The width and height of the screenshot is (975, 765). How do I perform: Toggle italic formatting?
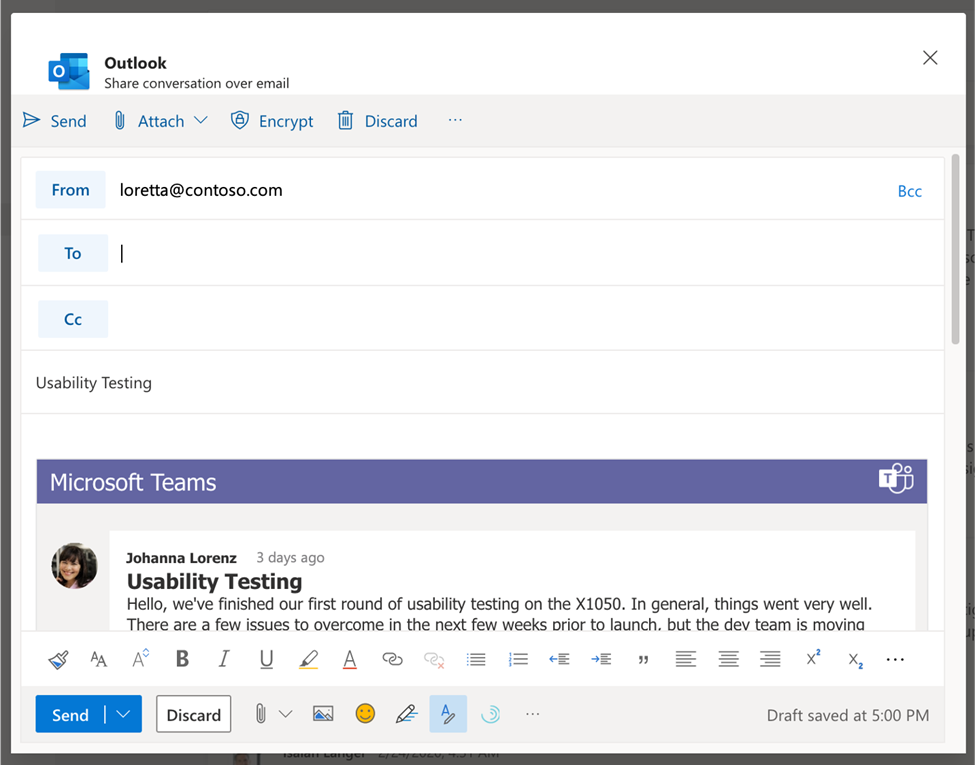point(224,659)
